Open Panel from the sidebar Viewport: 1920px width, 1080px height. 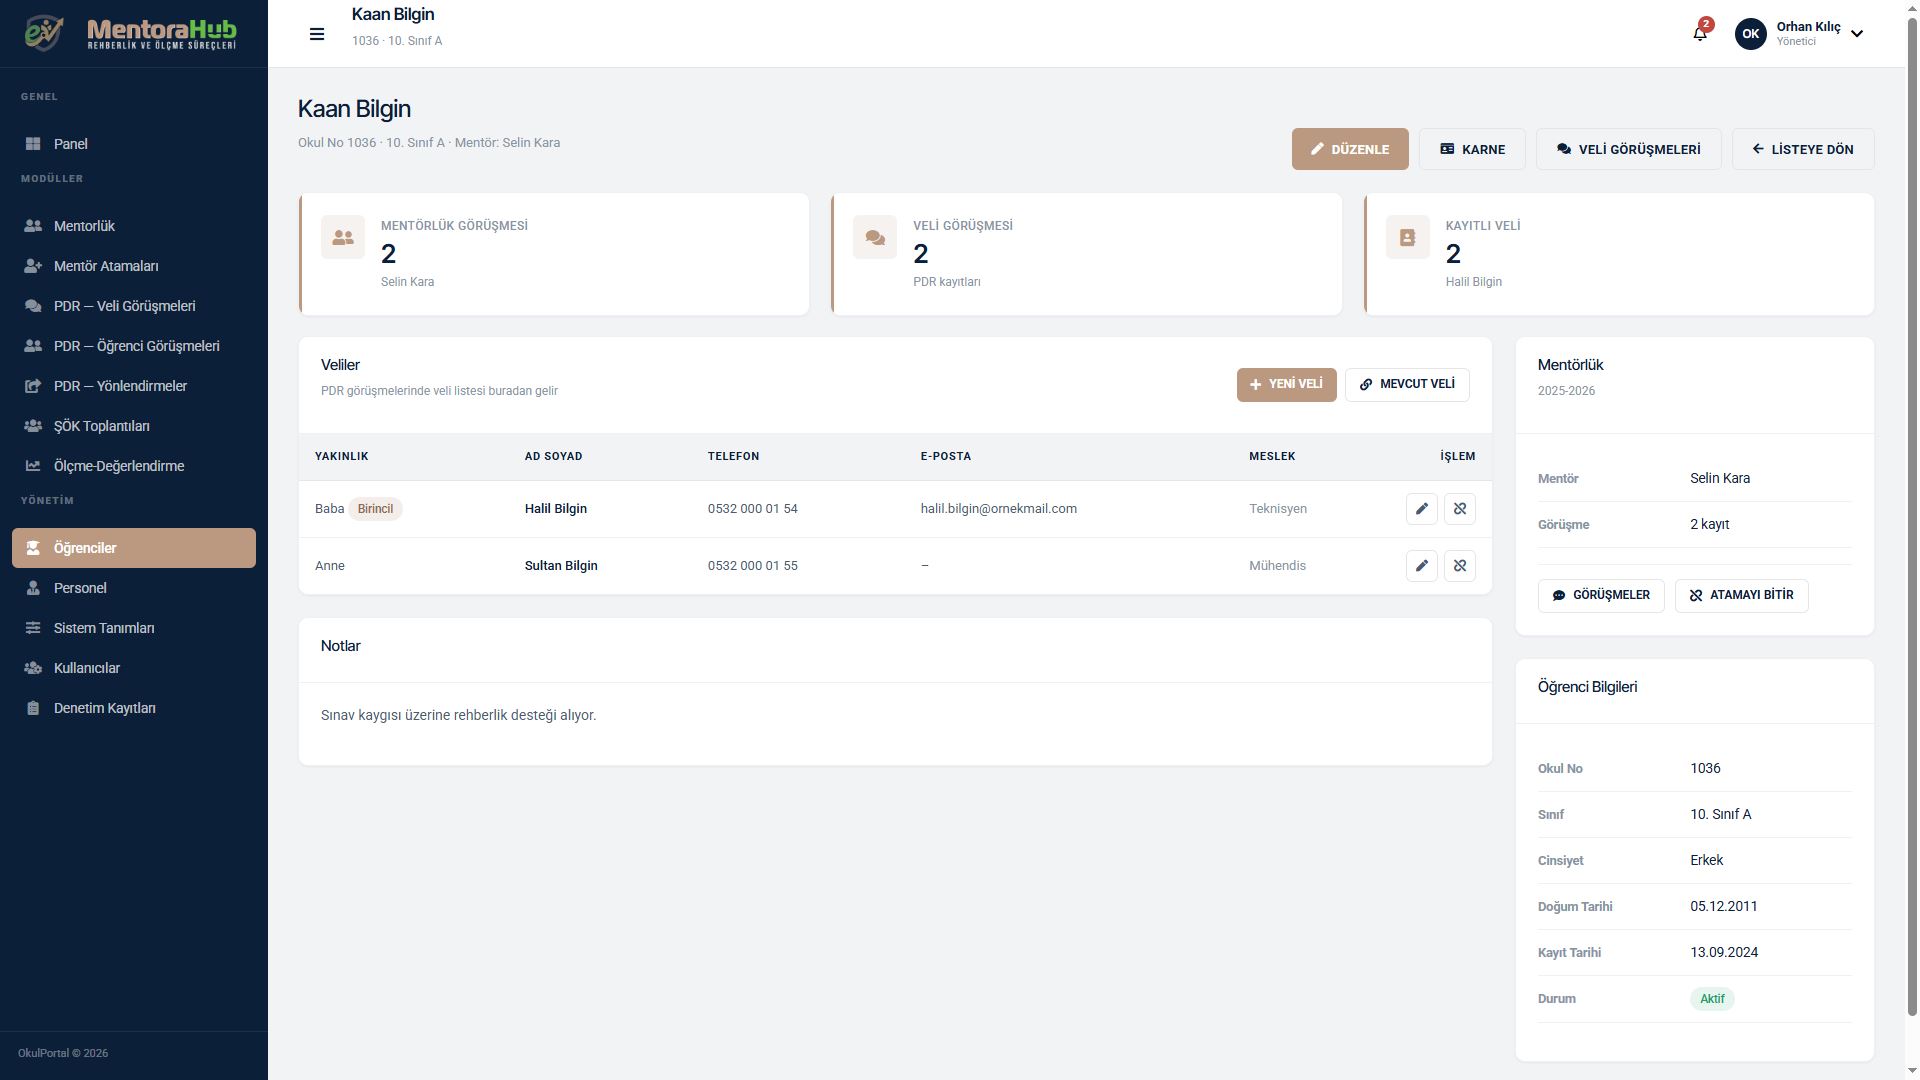coord(134,144)
